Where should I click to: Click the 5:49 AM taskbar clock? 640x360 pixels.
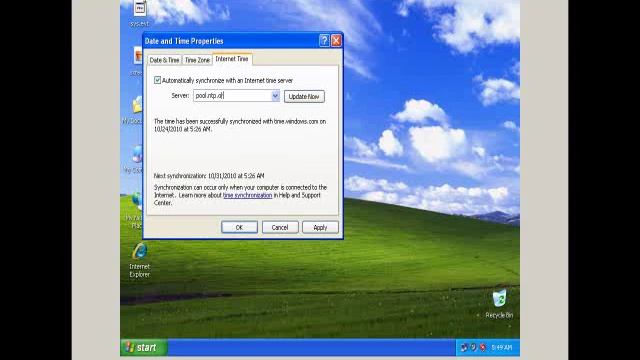[x=502, y=347]
